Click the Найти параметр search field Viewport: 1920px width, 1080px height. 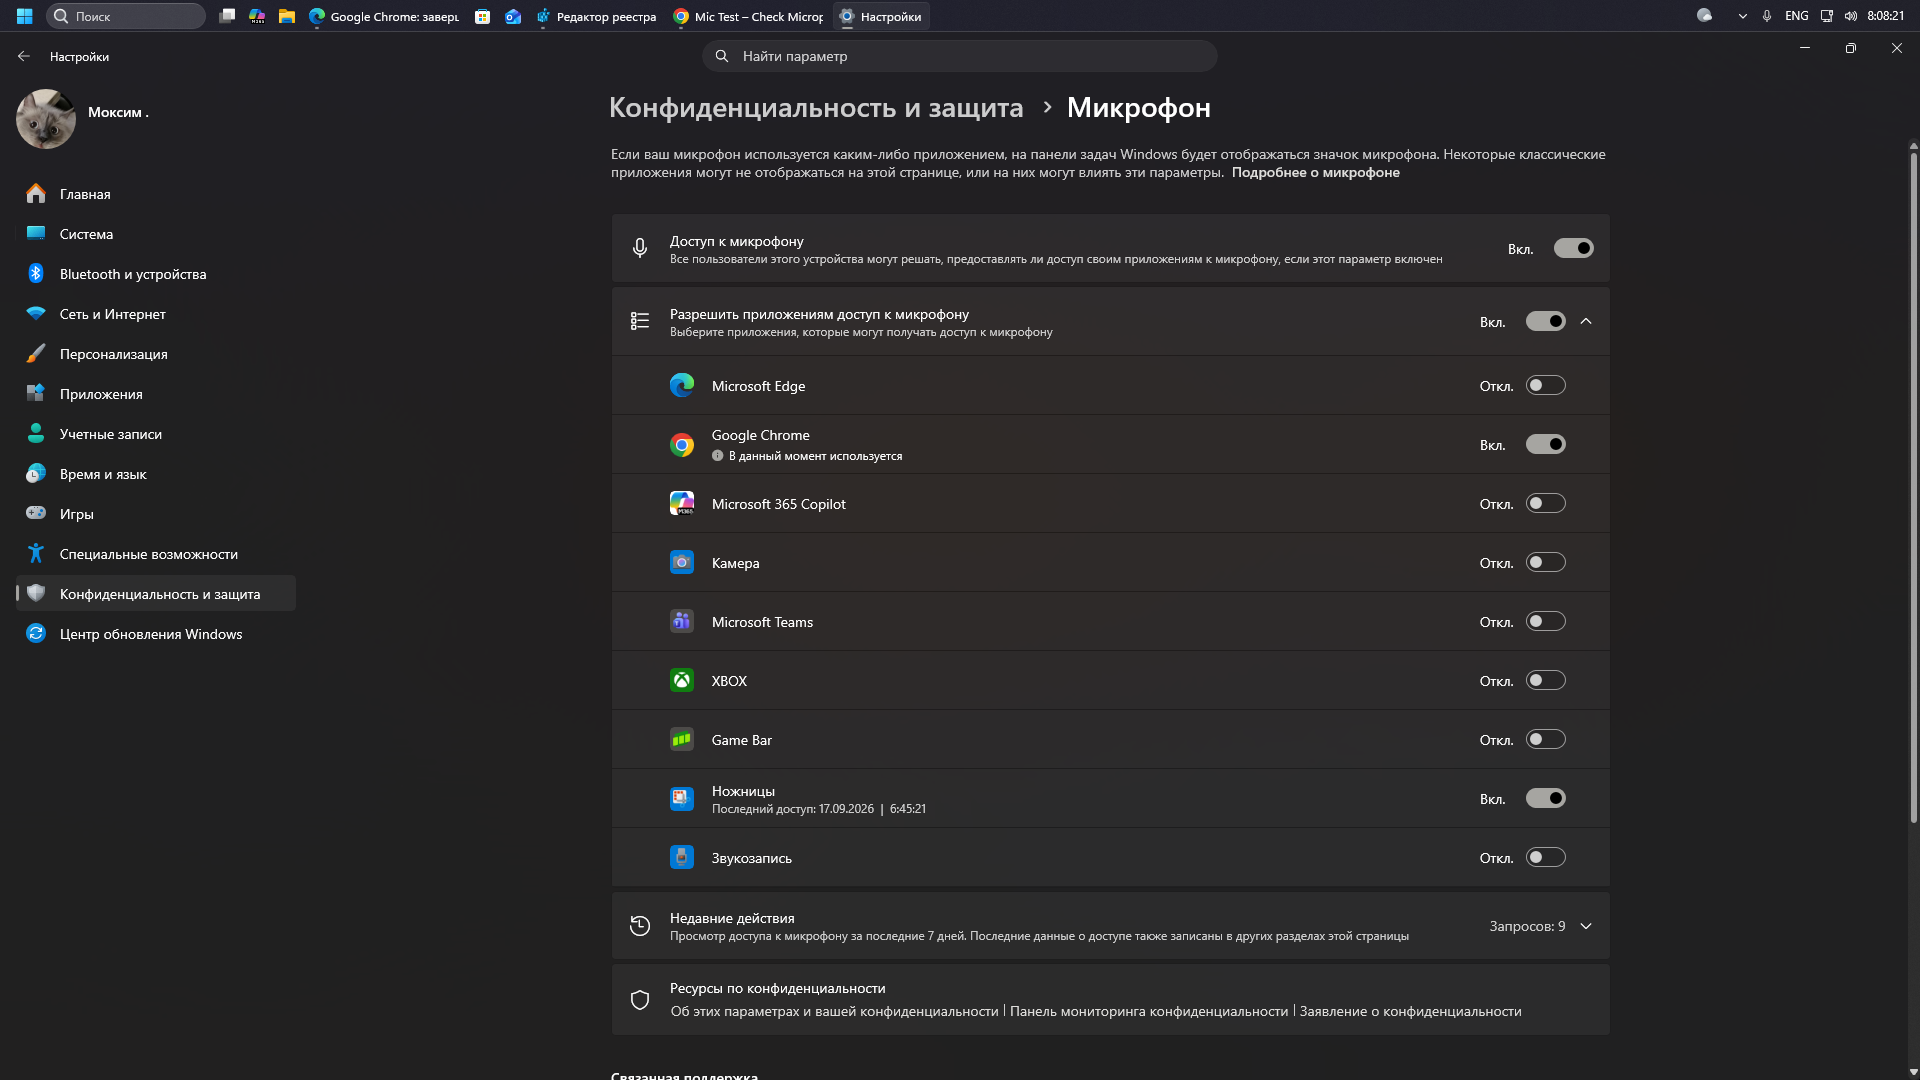point(960,56)
